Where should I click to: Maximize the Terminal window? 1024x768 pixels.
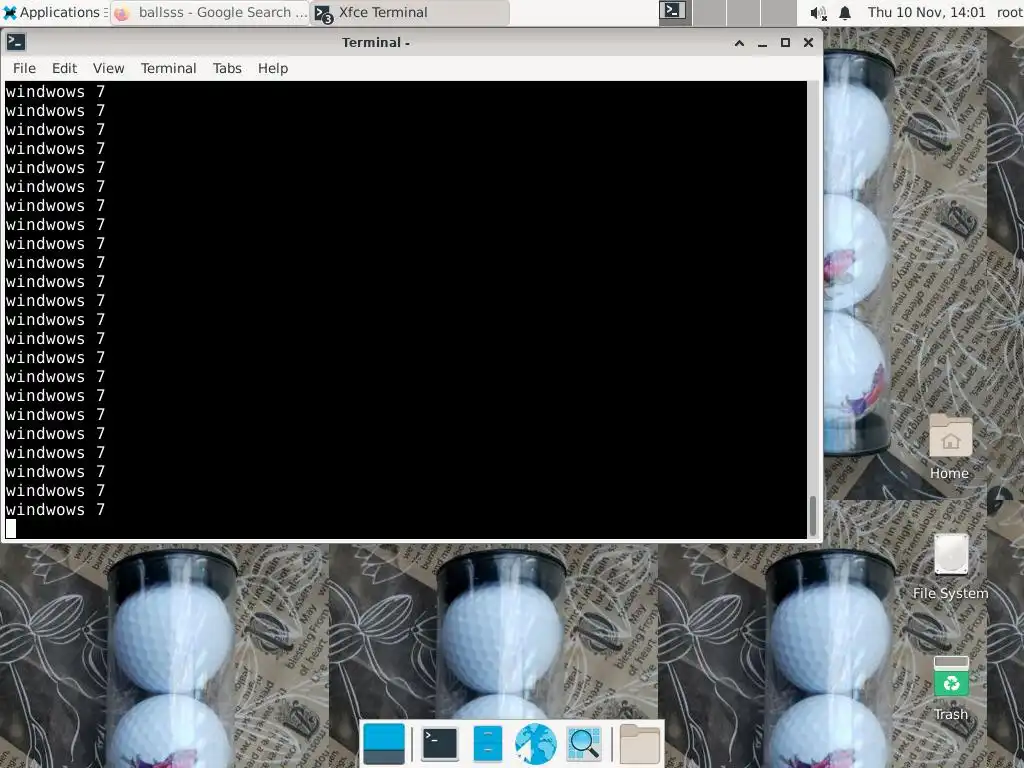[786, 42]
